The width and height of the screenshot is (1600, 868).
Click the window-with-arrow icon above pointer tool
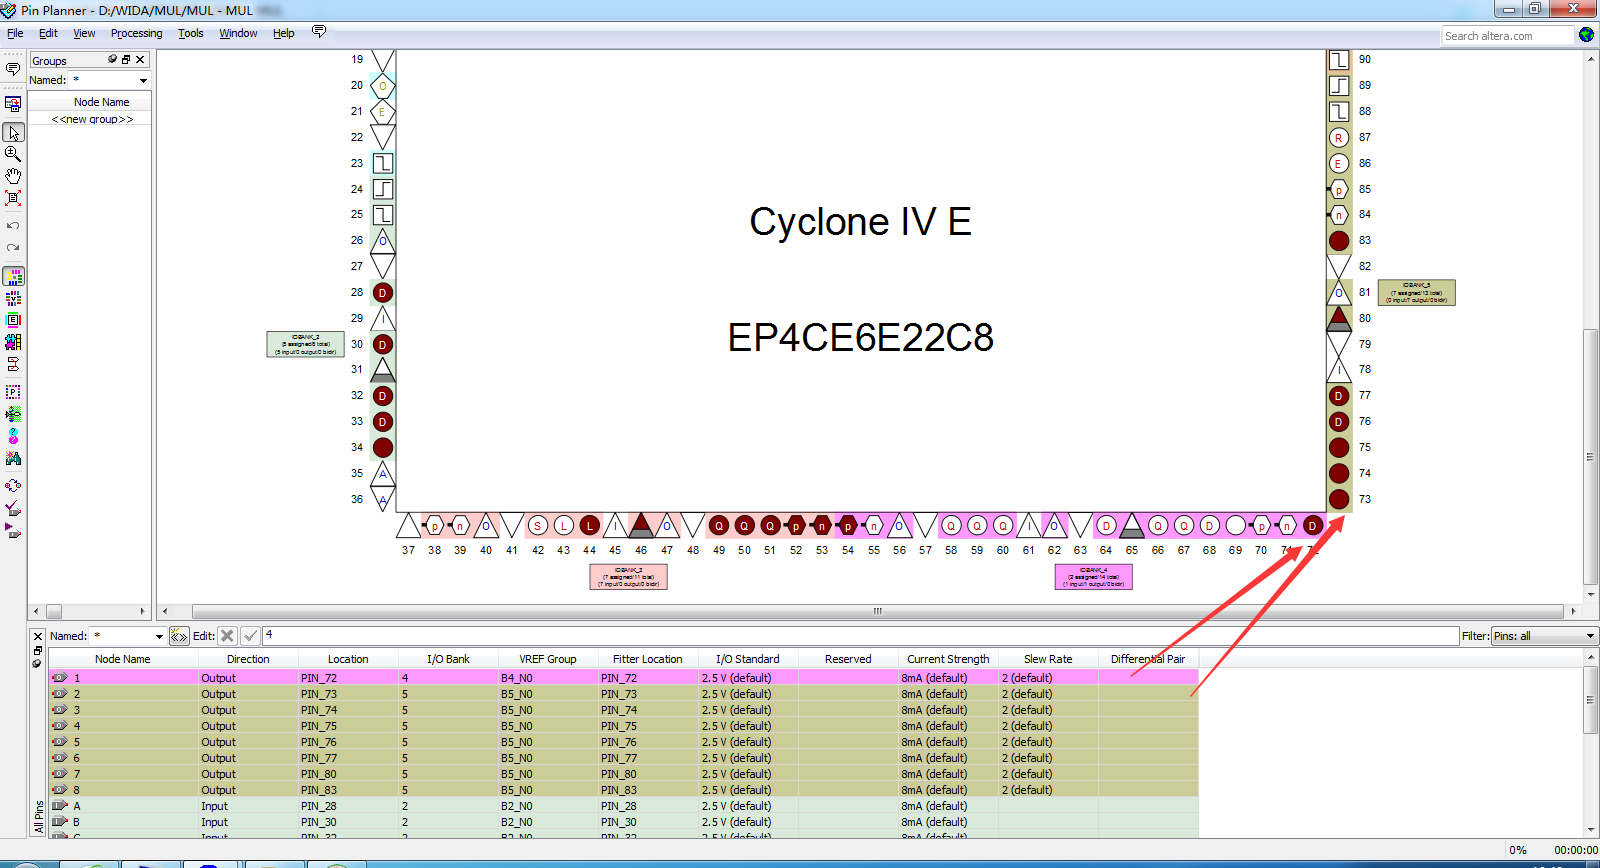click(13, 104)
